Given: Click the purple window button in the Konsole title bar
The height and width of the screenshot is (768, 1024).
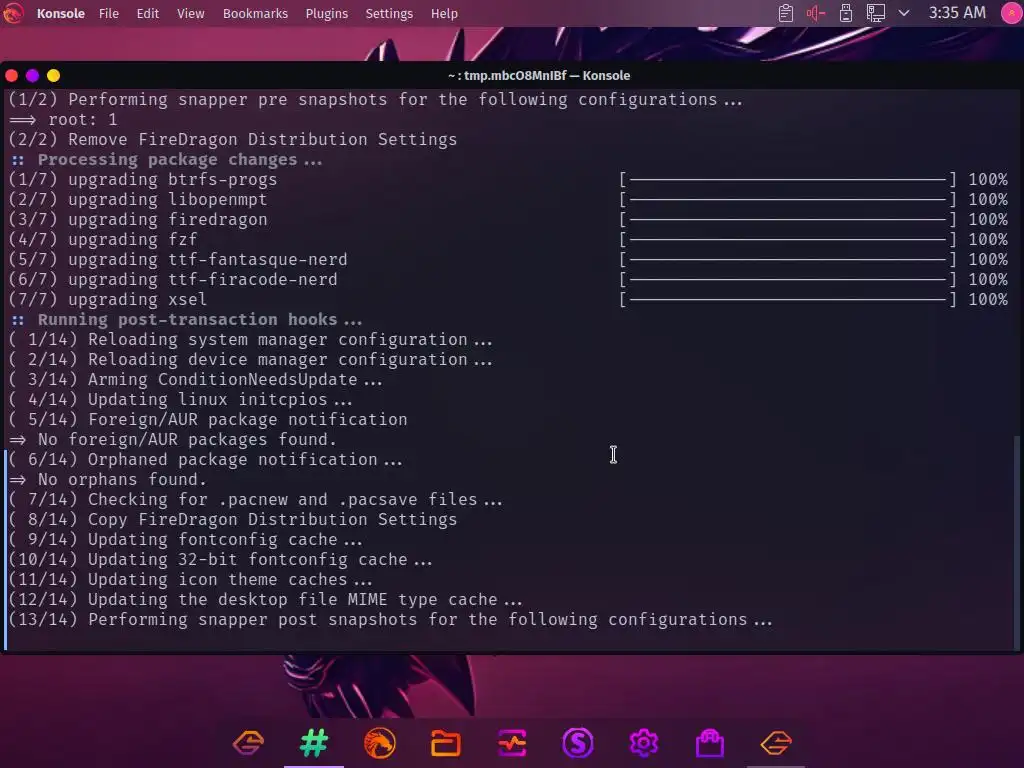Looking at the screenshot, I should 32,76.
